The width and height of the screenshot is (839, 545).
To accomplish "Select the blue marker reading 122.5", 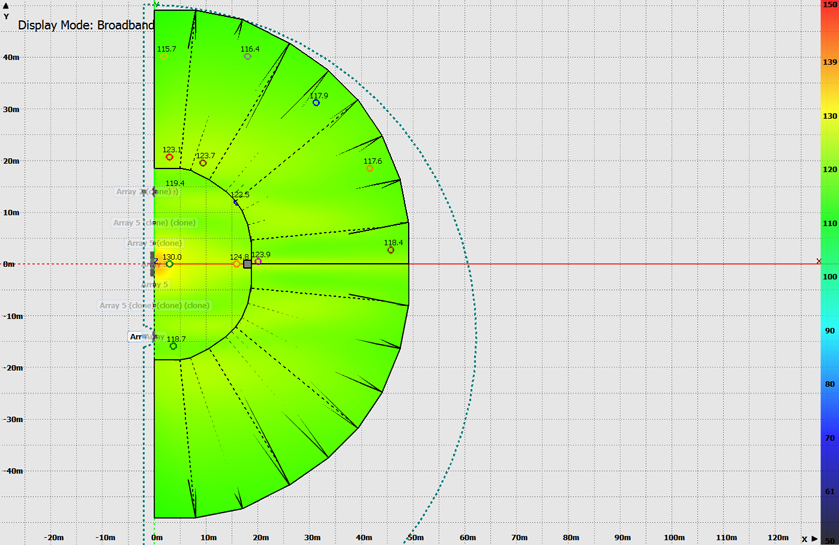I will point(237,202).
